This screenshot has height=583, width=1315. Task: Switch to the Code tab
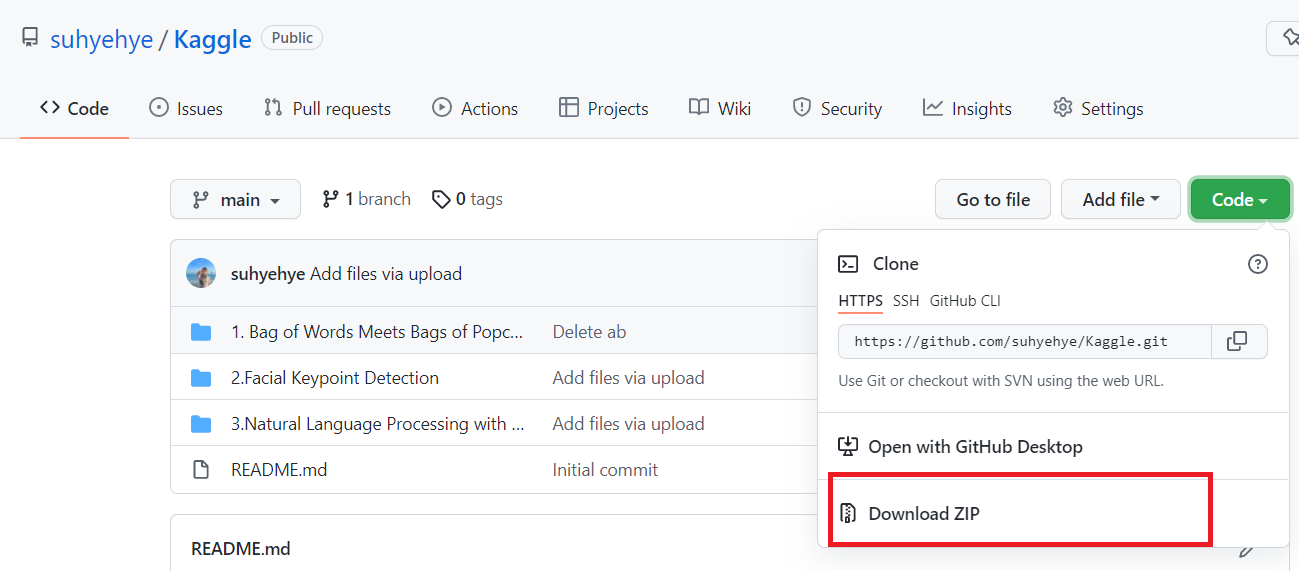pos(74,108)
